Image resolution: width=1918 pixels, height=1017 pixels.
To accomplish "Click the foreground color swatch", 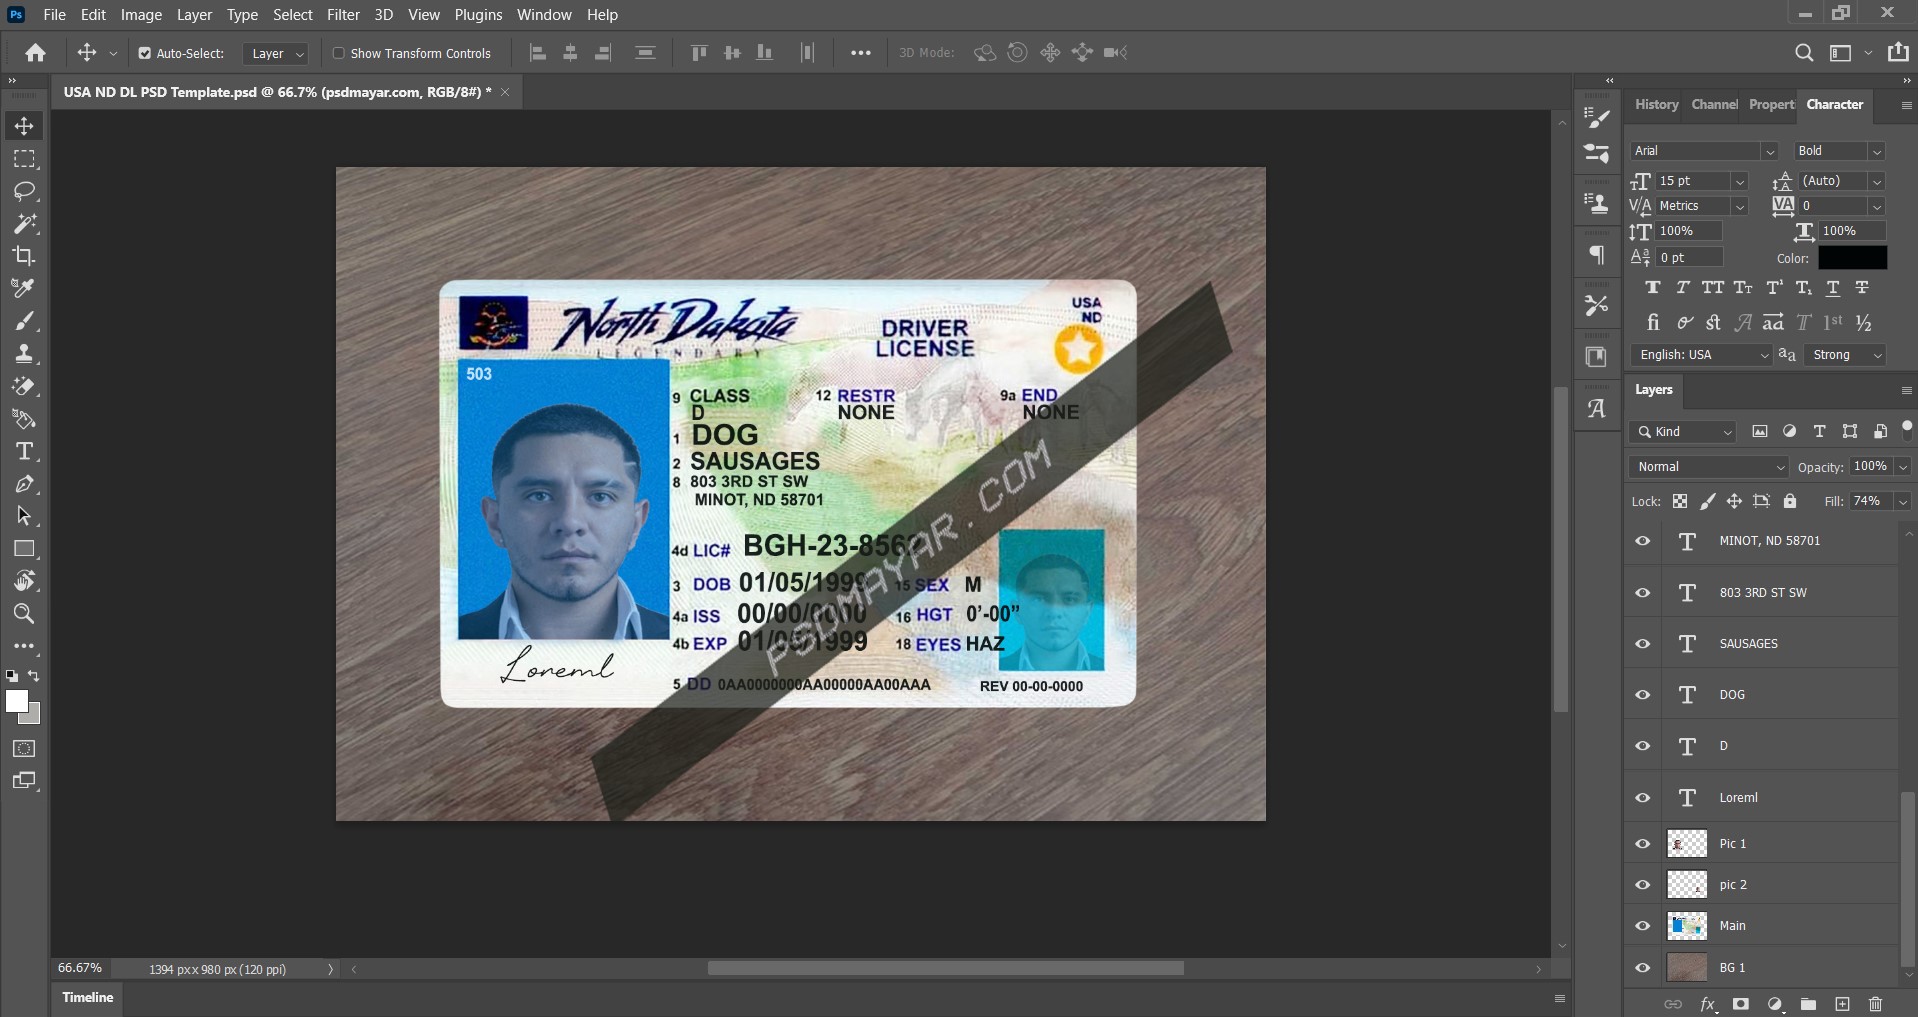I will [x=16, y=702].
